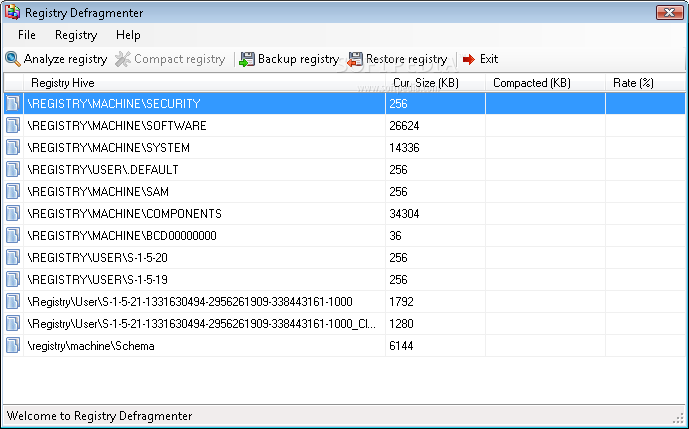
Task: Click the hive icon beside USER\S-1-5-19
Action: [x=13, y=279]
